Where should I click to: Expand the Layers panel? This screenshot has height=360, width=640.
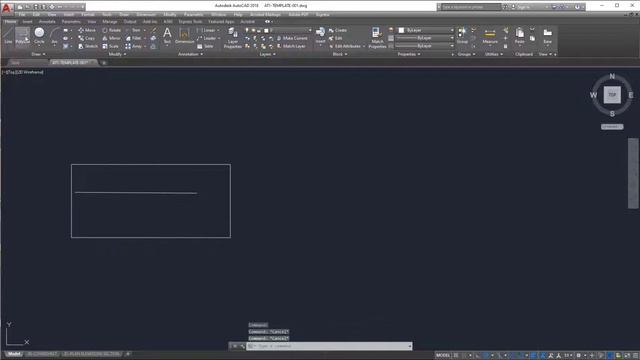[x=267, y=54]
